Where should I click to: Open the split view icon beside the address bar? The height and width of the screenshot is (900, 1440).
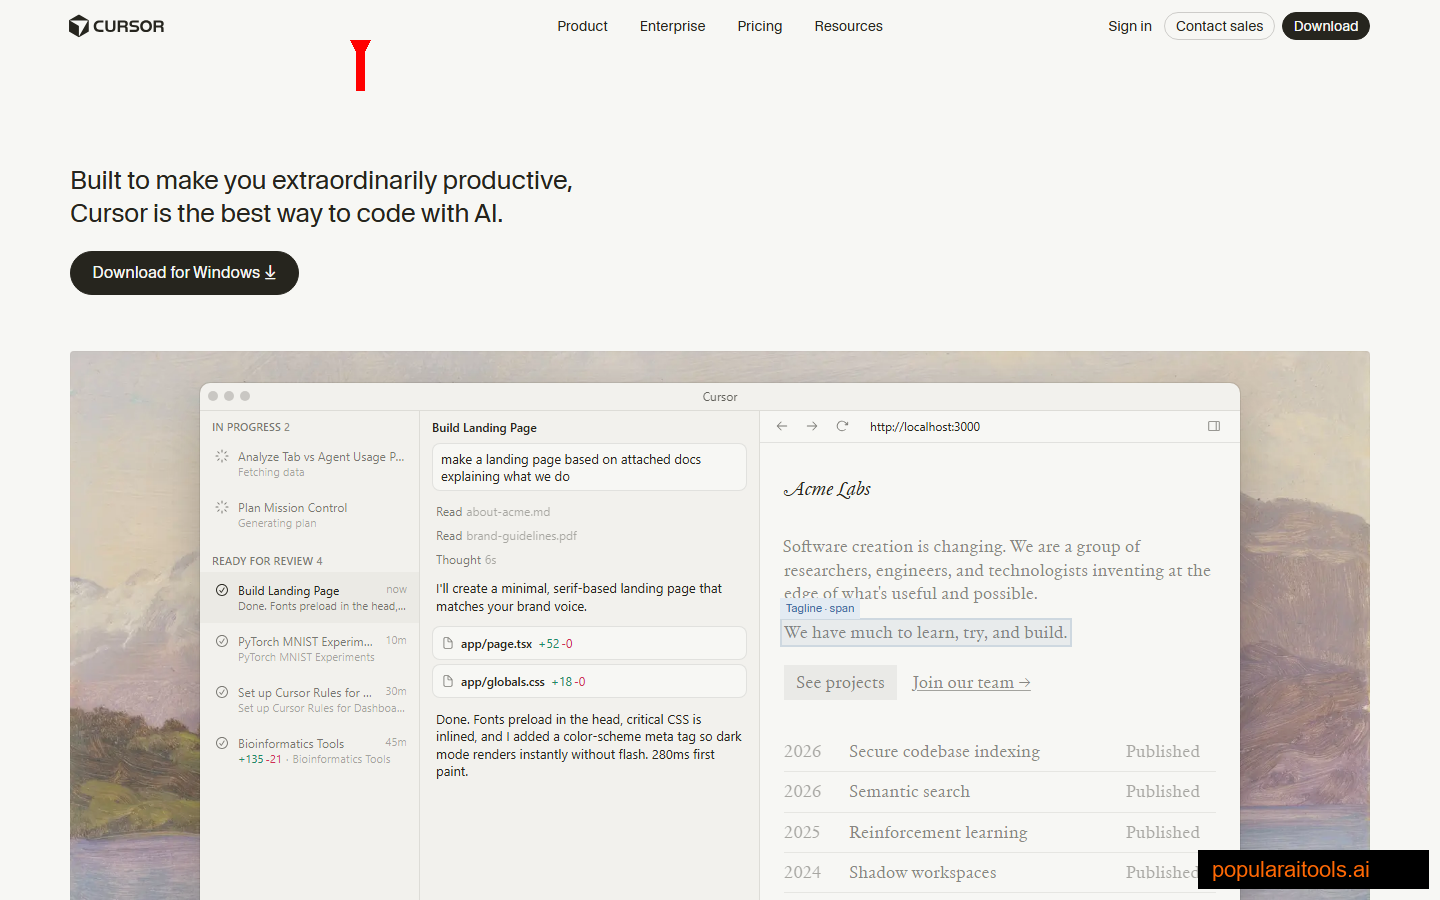[x=1214, y=426]
